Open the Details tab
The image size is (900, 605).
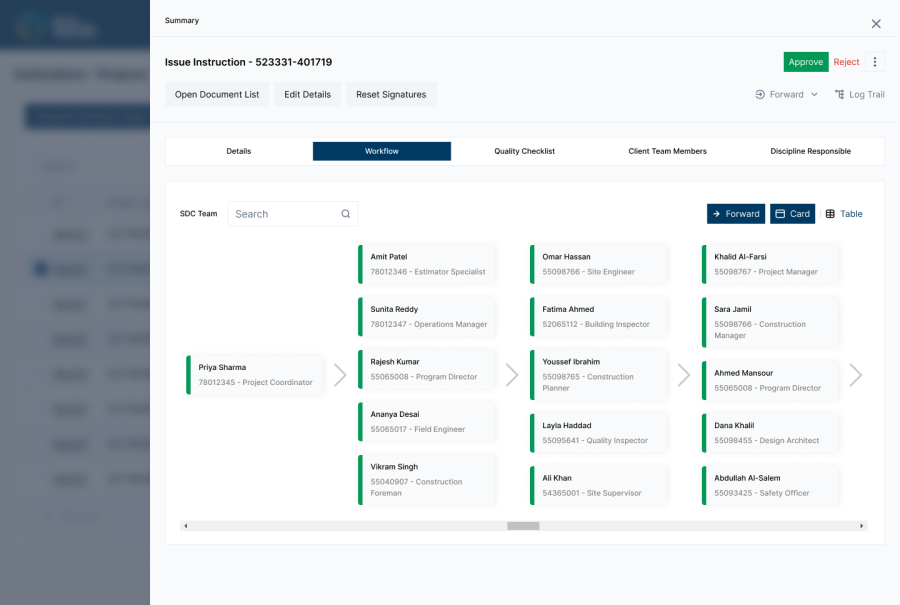coord(239,151)
